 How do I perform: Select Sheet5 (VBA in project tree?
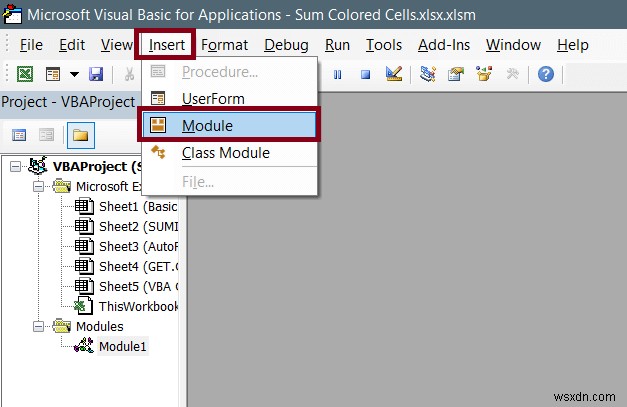pos(138,286)
